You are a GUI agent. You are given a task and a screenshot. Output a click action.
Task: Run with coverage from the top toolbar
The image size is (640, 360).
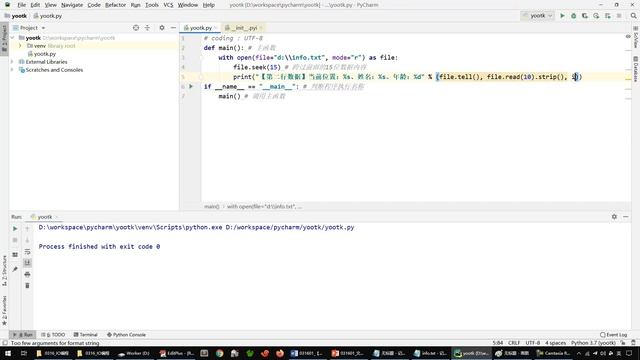click(585, 16)
